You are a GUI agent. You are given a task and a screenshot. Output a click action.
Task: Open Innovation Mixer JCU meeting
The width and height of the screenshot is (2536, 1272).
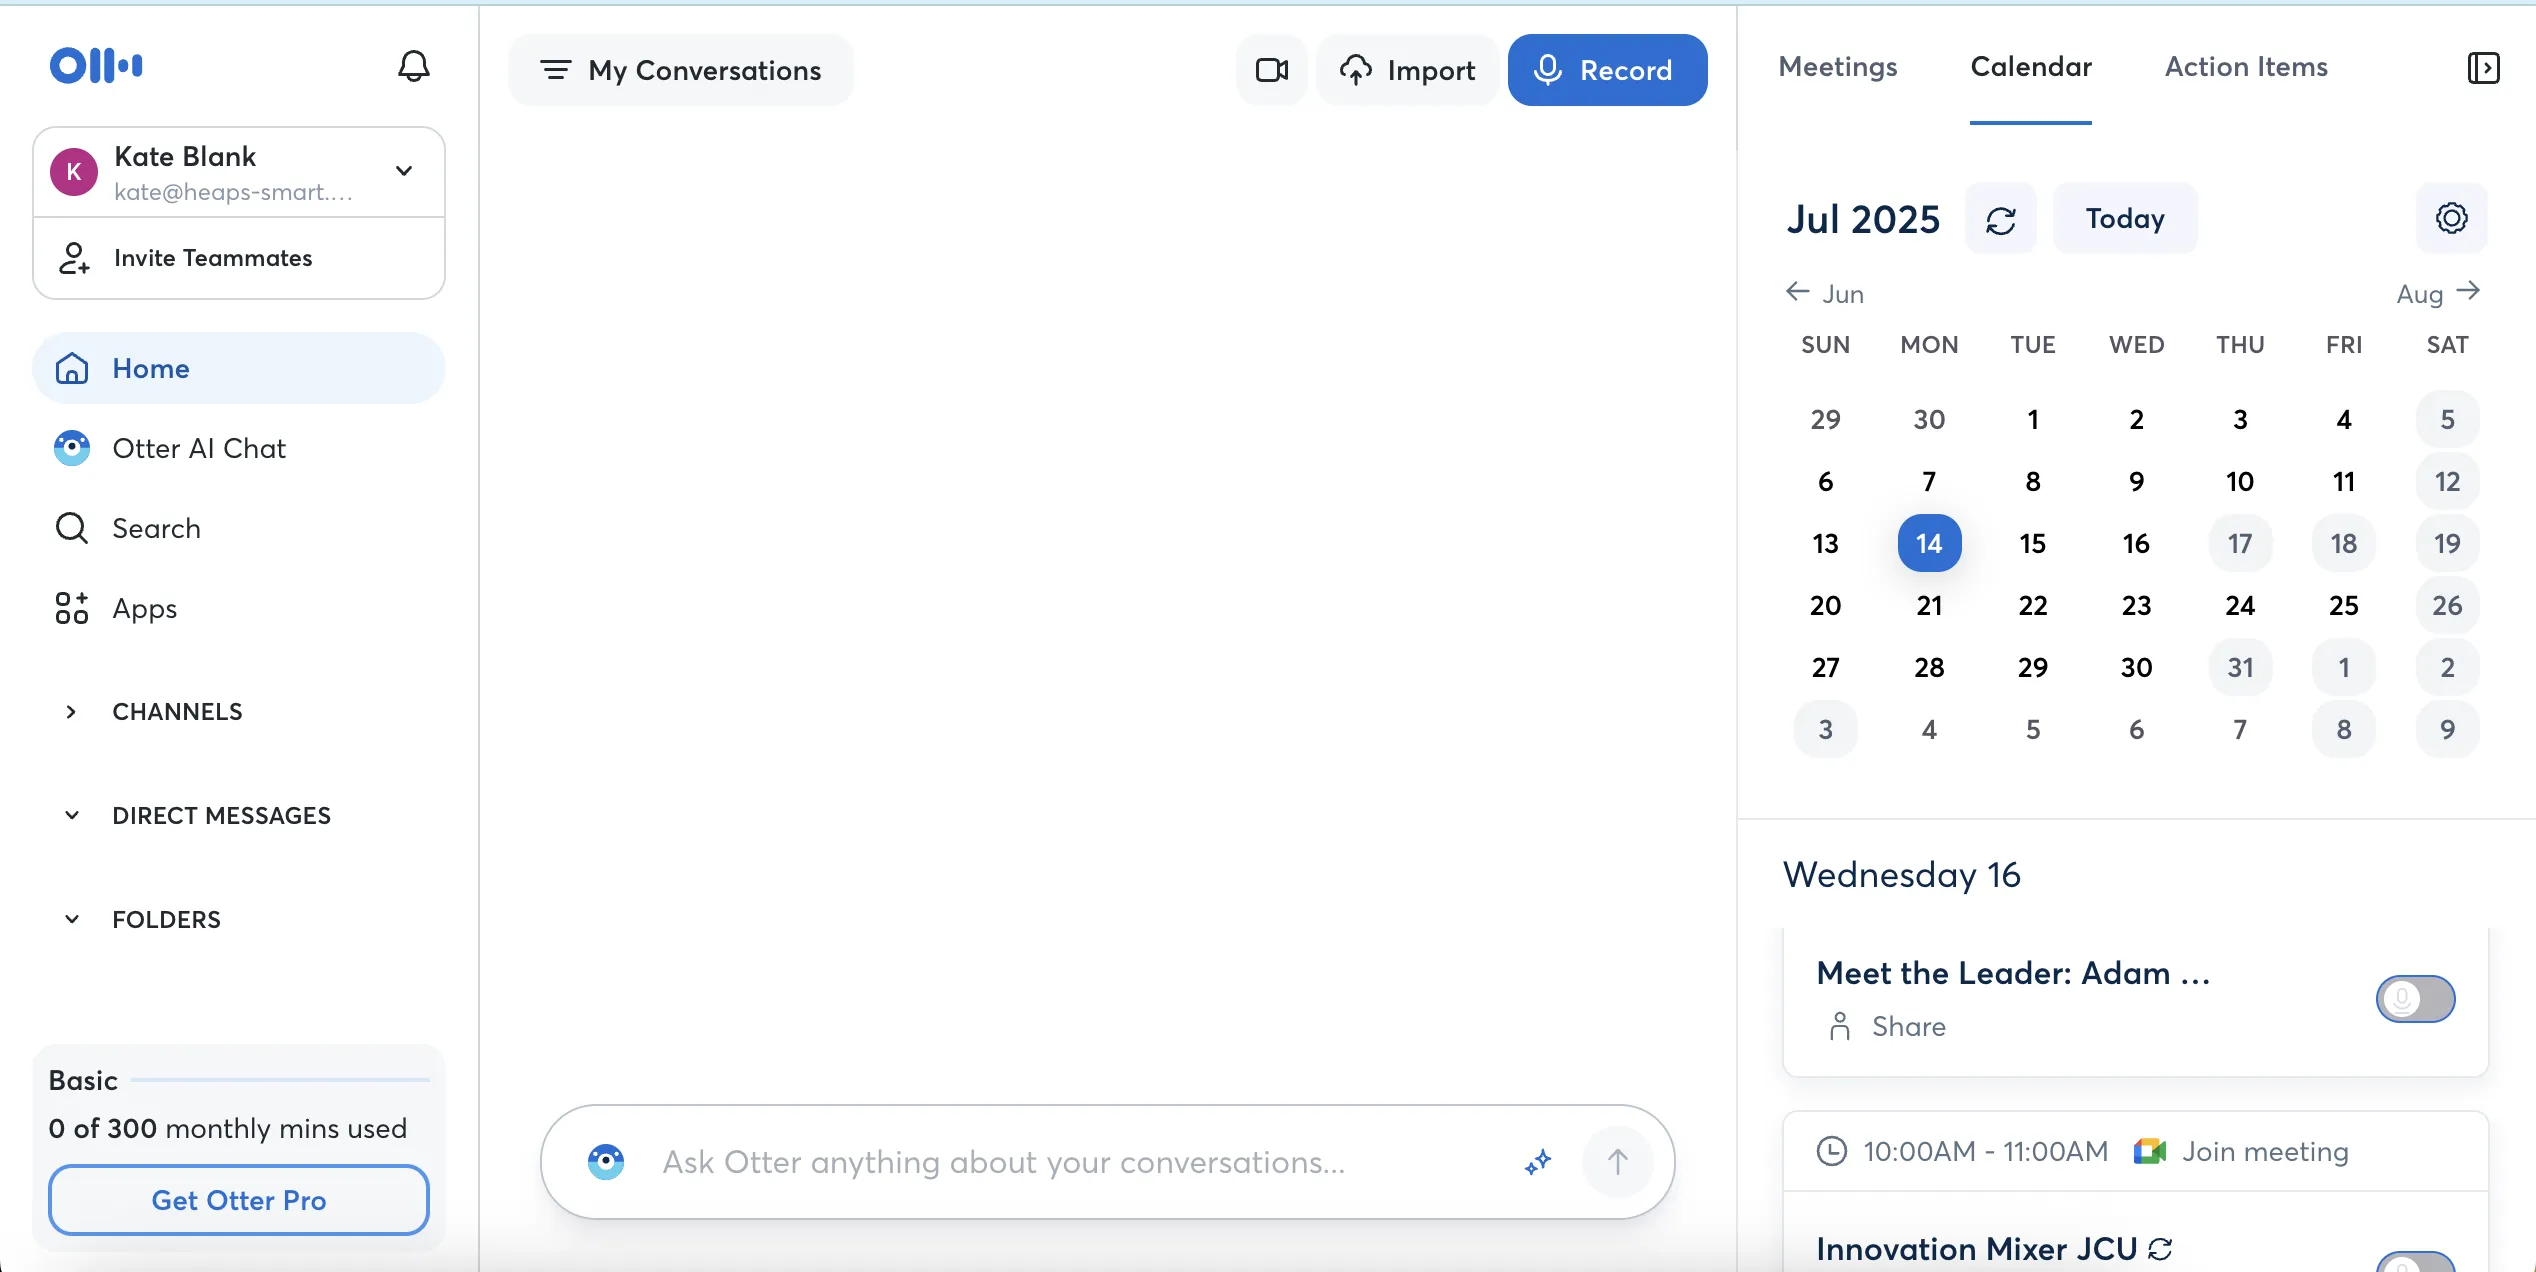[x=1976, y=1249]
